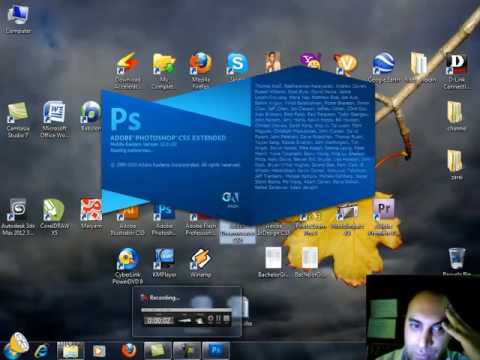This screenshot has height=360, width=480.
Task: Switch to Photoshop taskbar button
Action: (x=216, y=350)
